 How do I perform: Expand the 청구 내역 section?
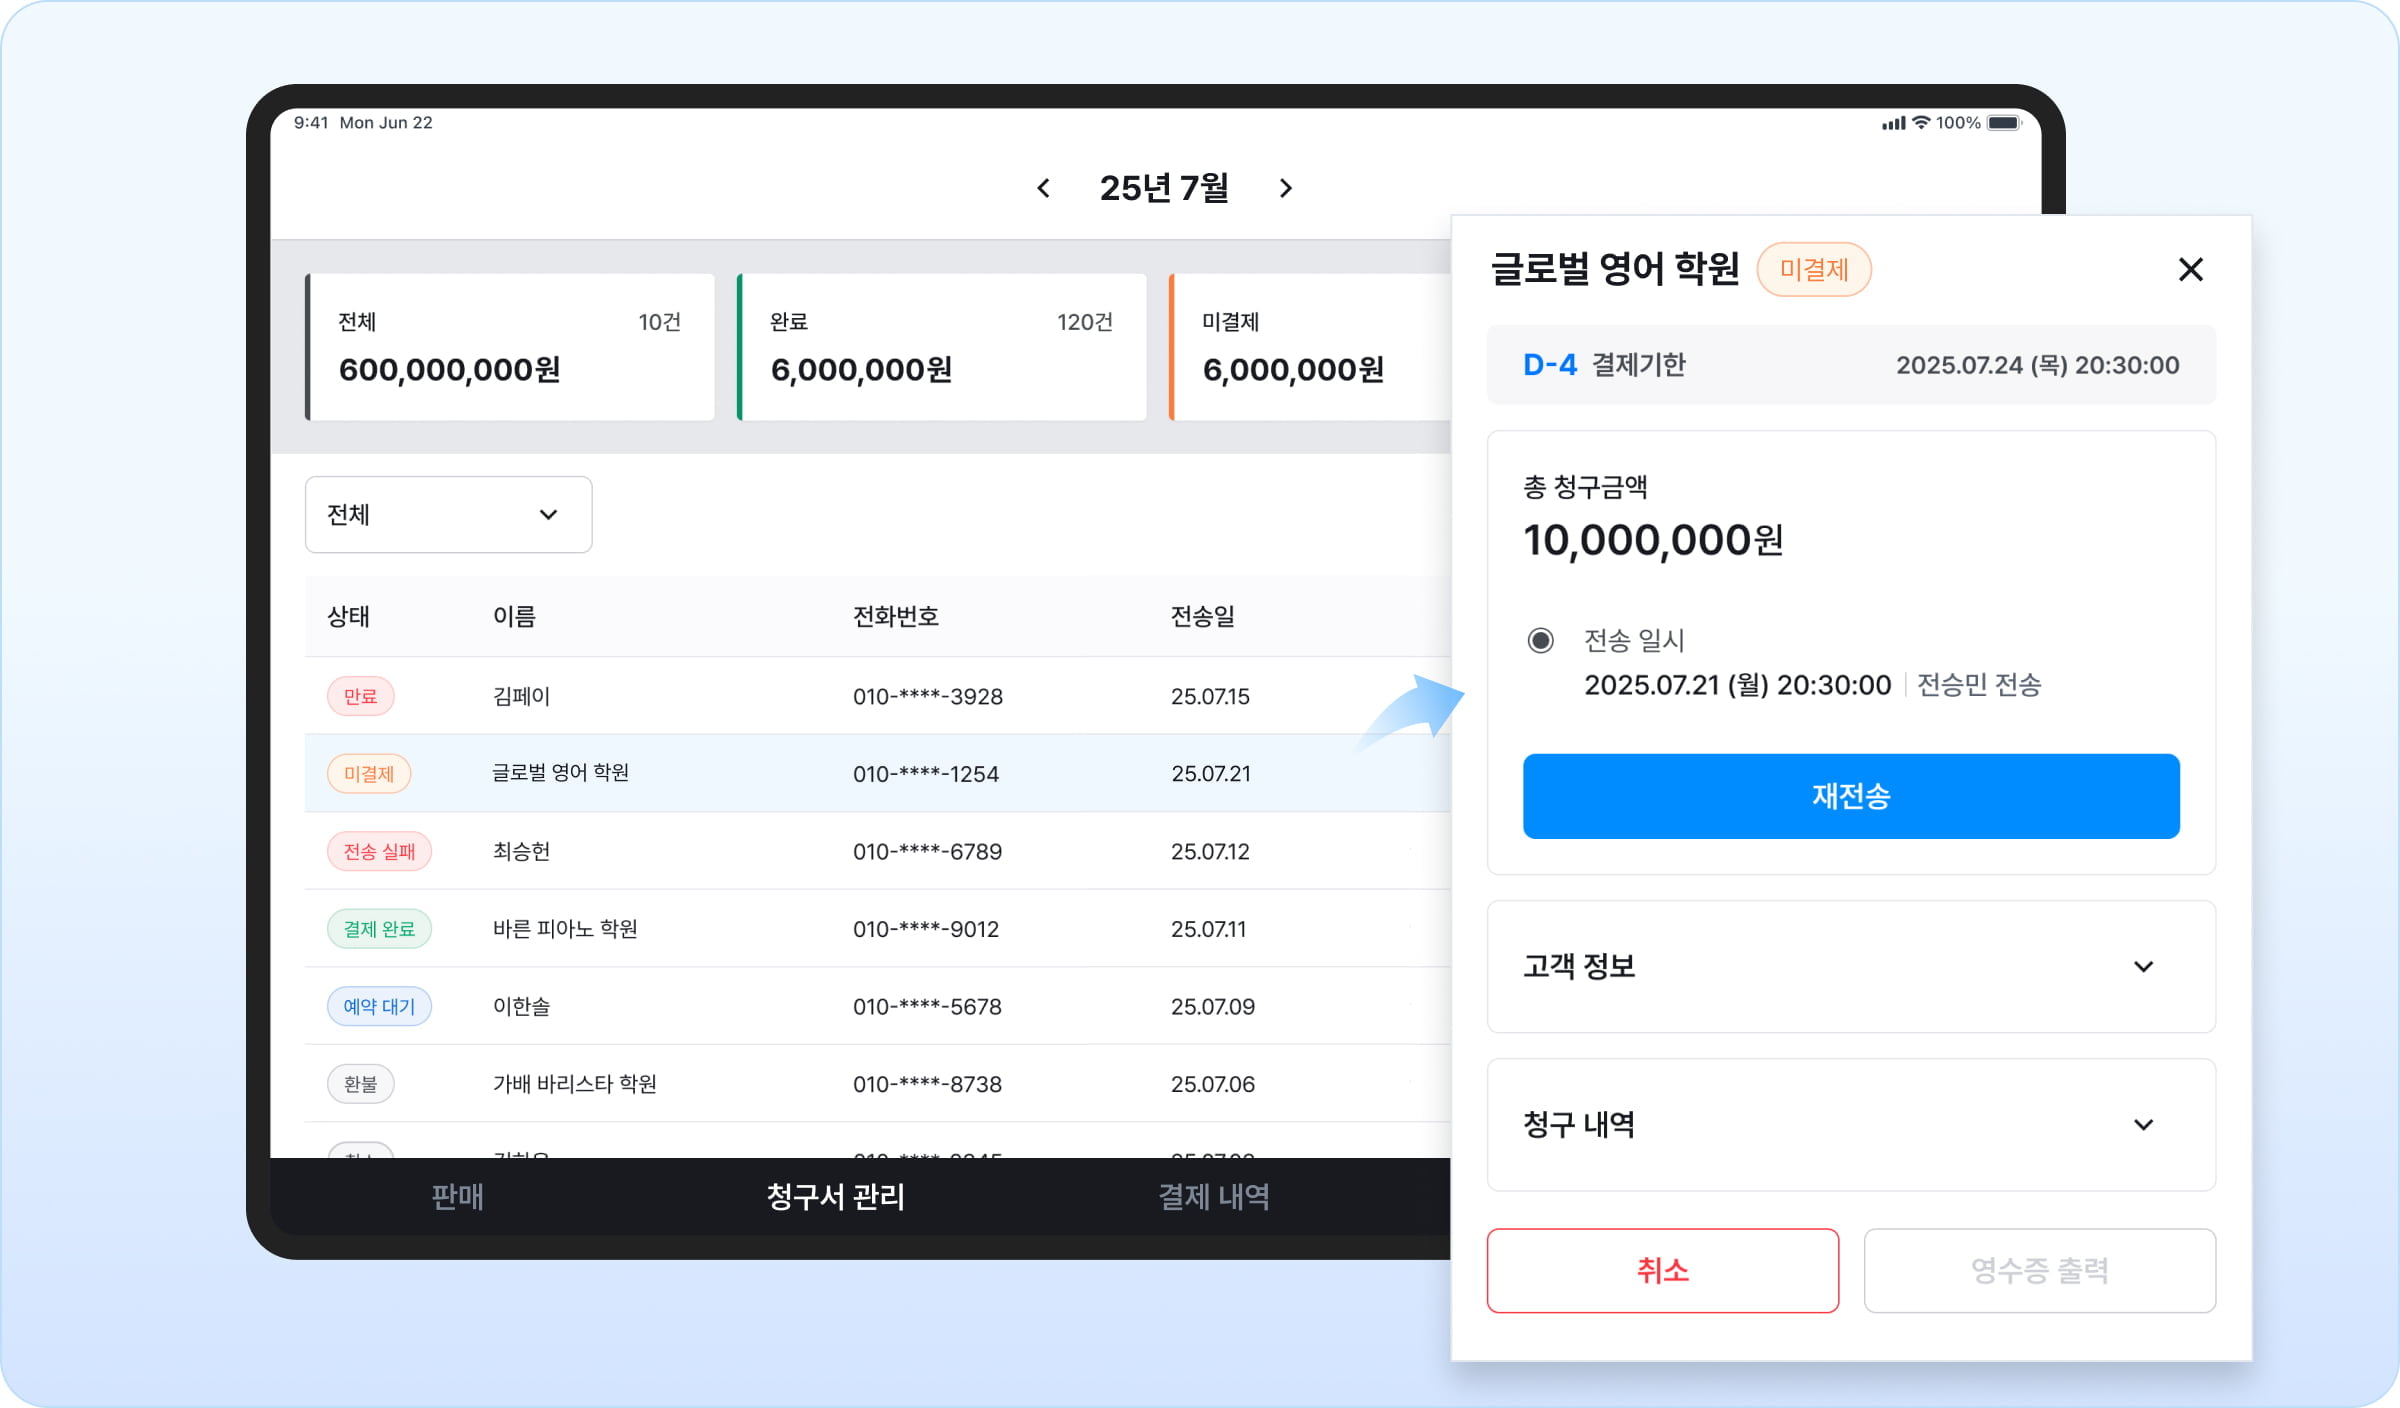pos(1851,1125)
